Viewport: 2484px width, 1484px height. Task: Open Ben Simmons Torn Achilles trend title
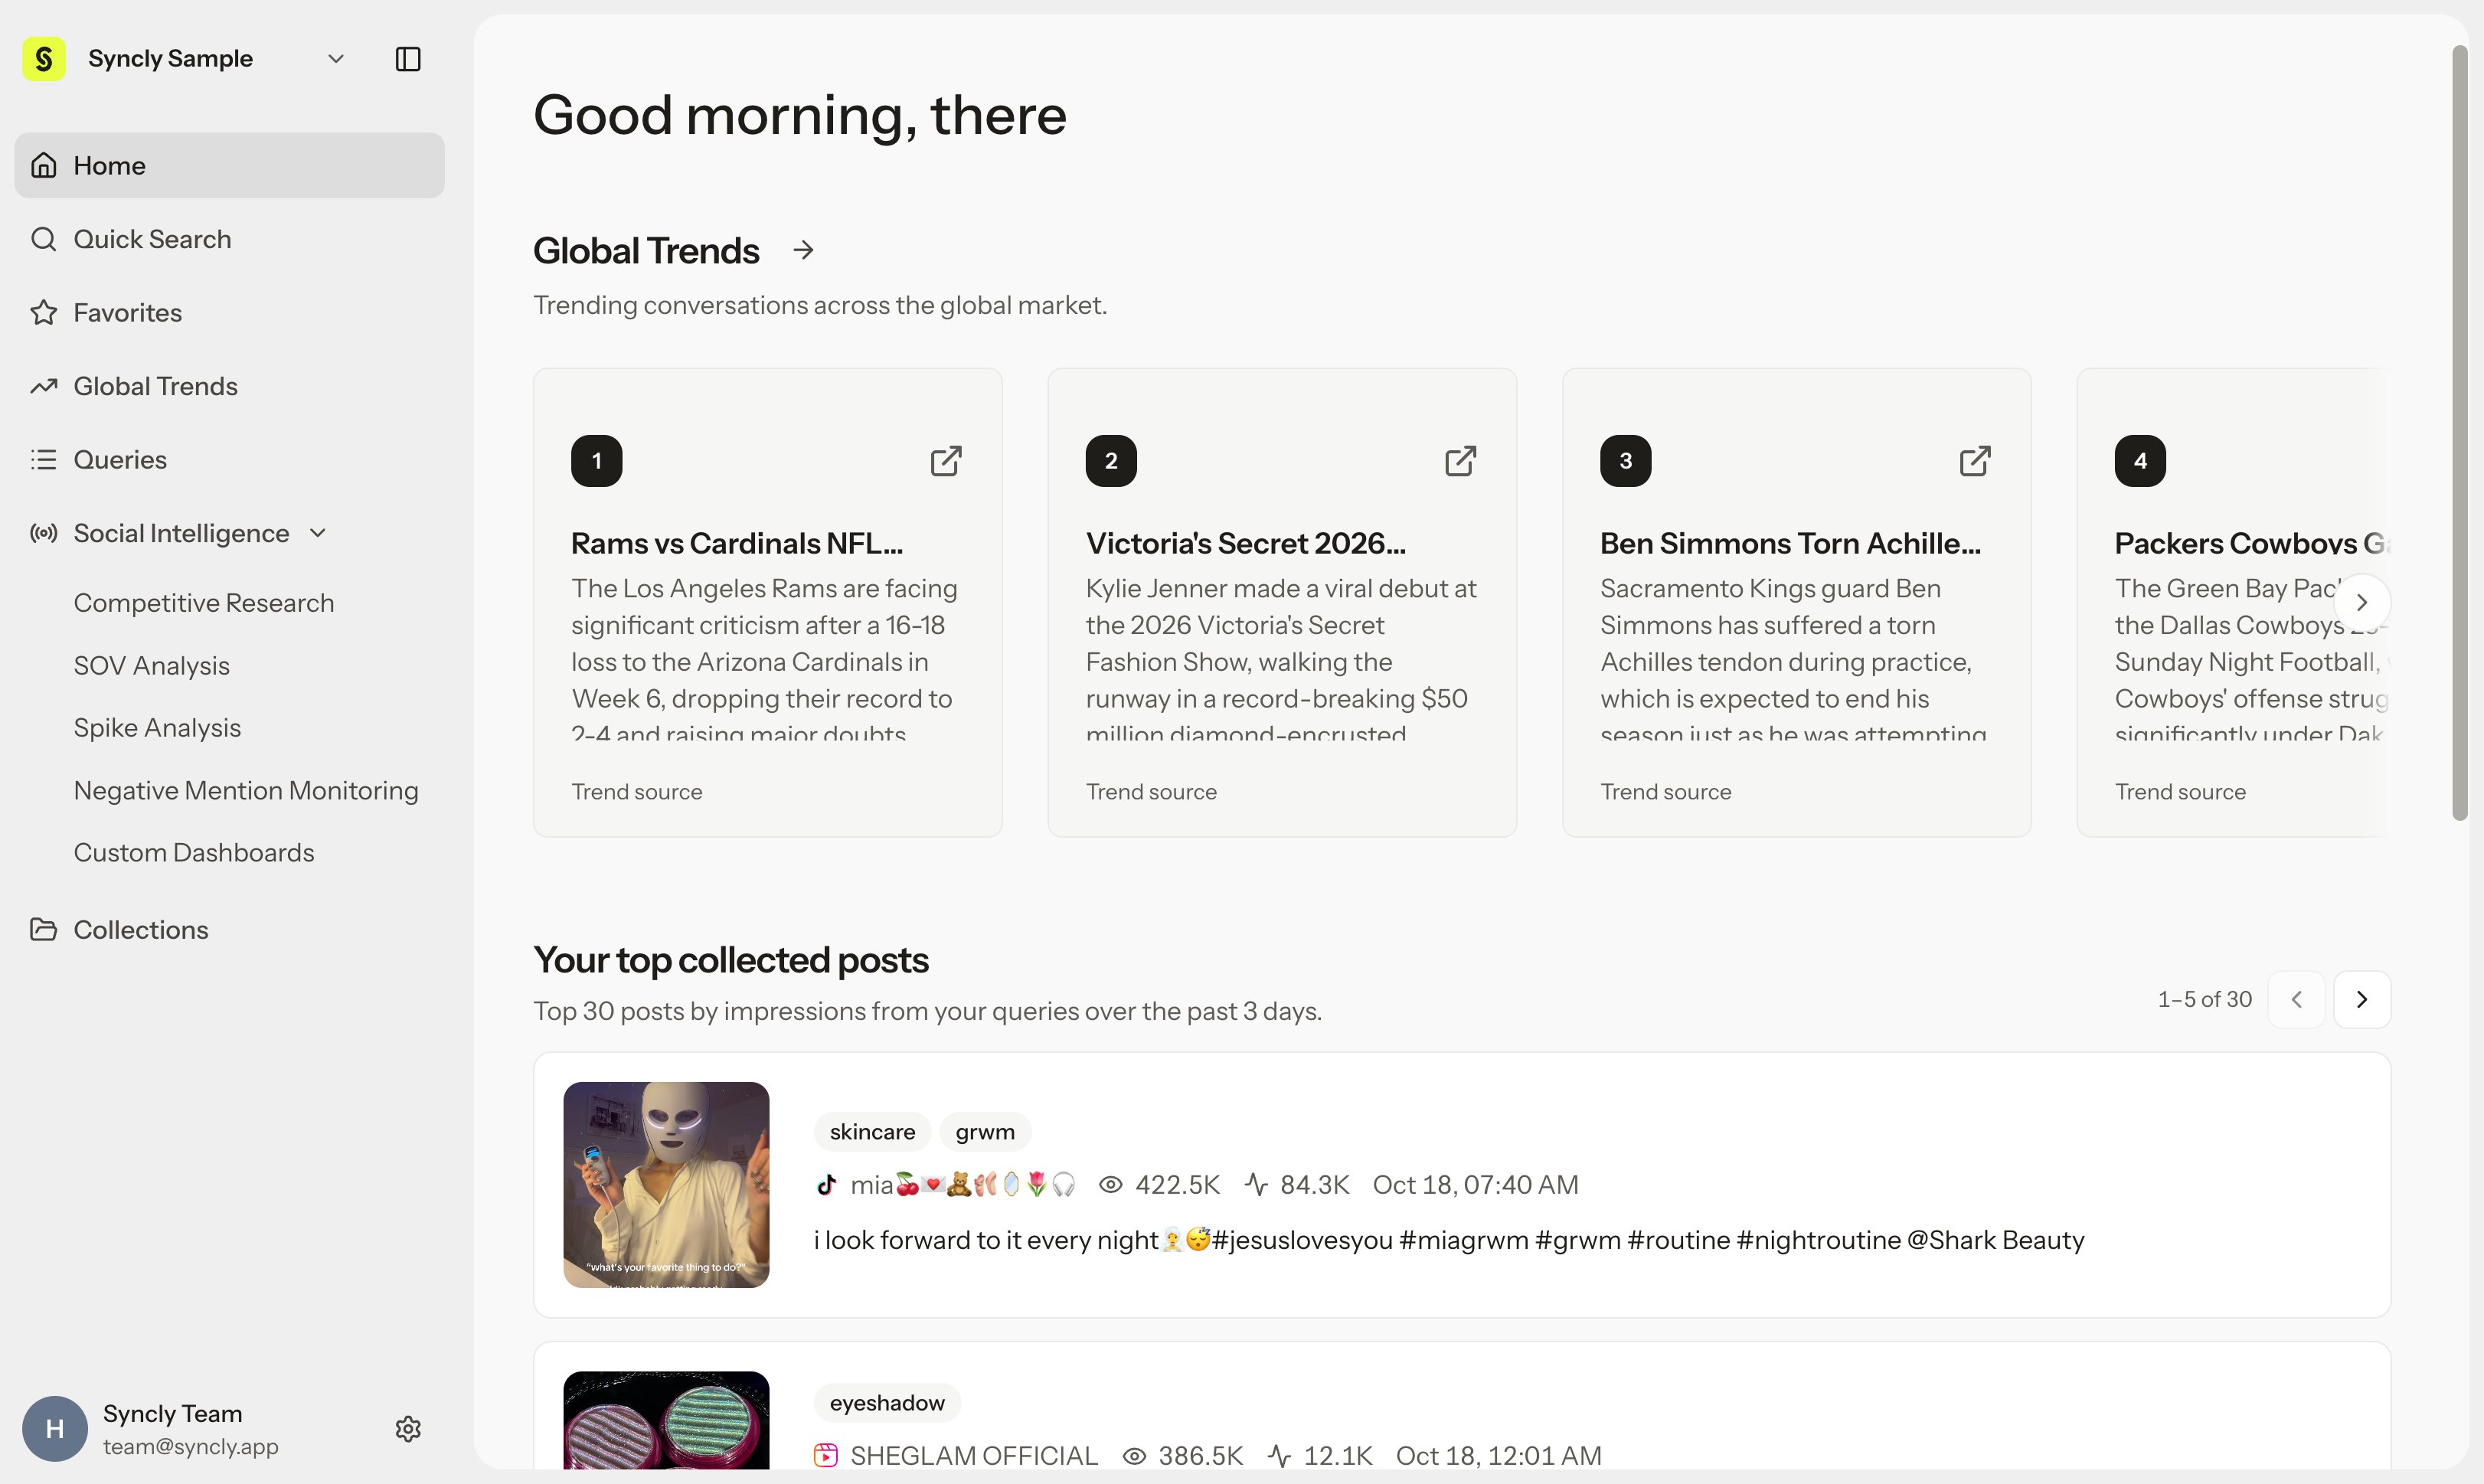point(1790,543)
